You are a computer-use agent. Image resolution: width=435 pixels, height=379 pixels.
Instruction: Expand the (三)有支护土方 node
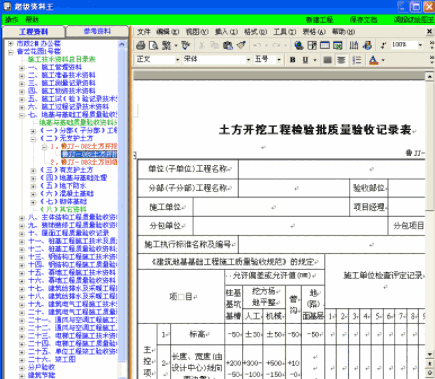click(33, 170)
